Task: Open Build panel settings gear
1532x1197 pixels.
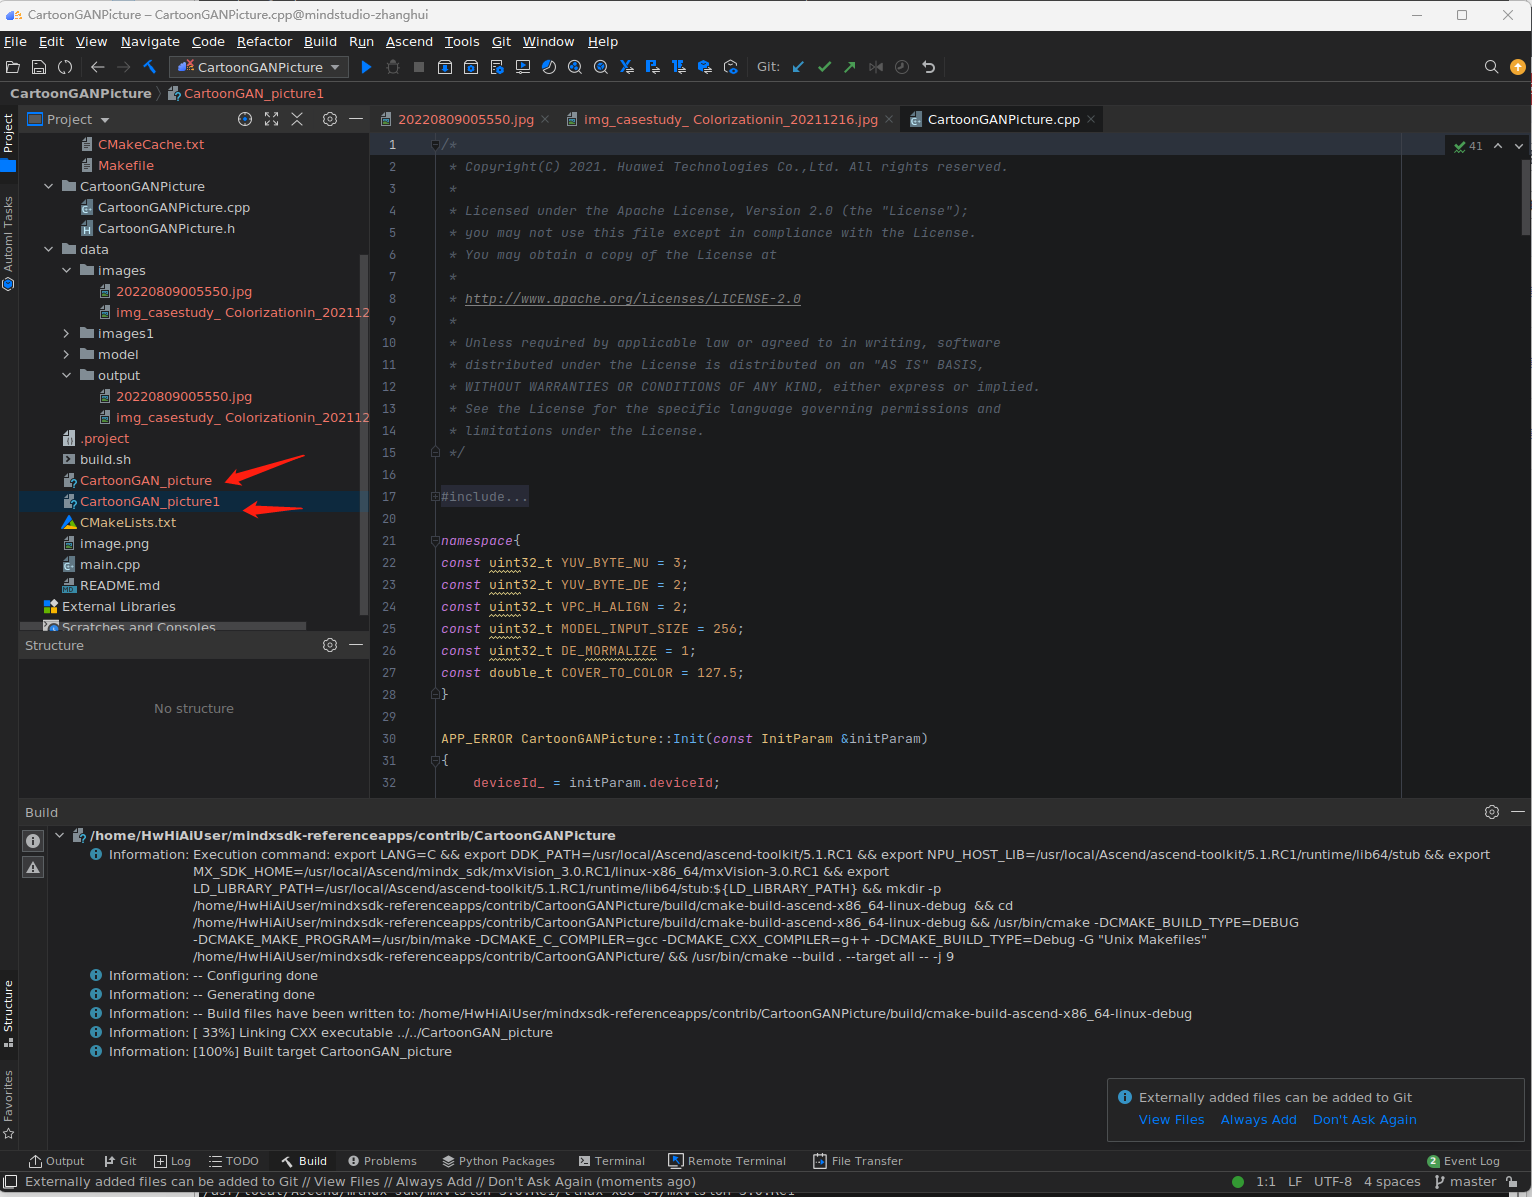Action: 1491,812
